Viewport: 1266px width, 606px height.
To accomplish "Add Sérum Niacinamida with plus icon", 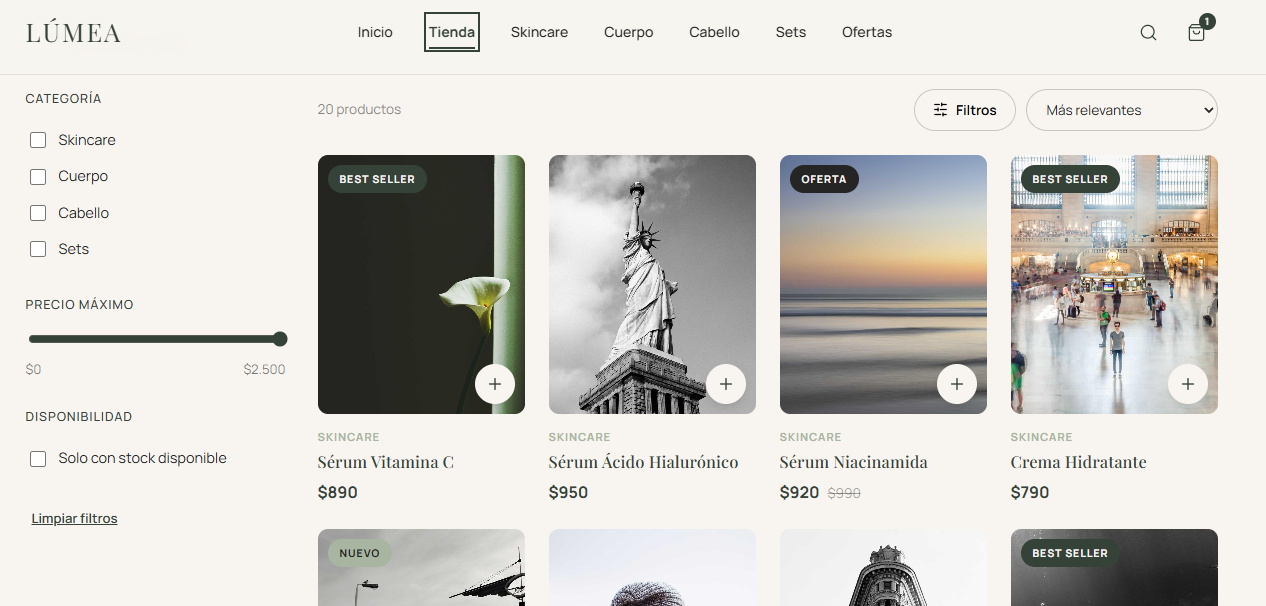I will pos(957,384).
